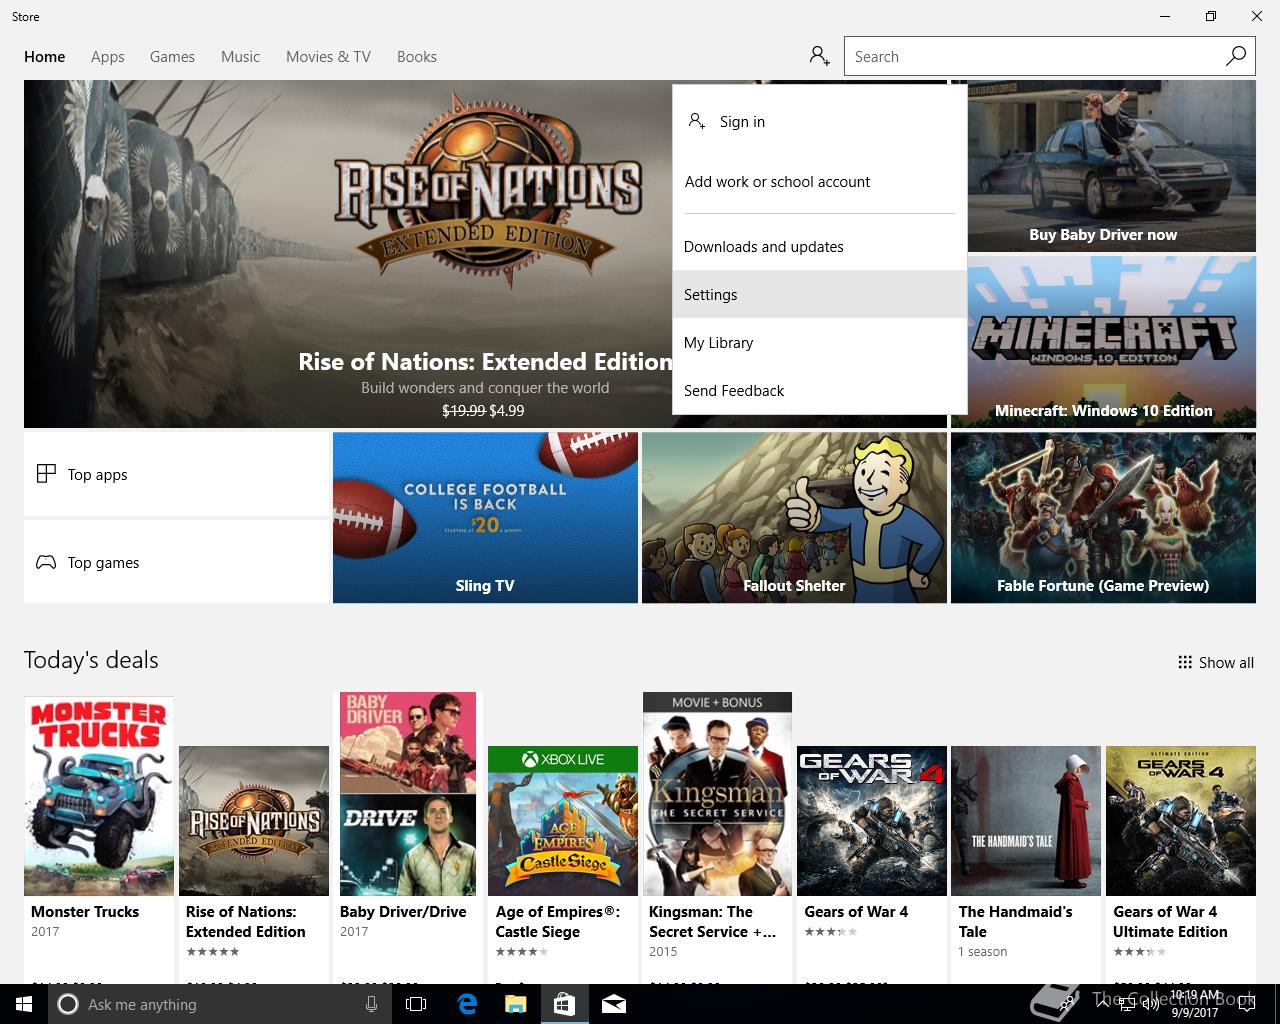Open Windows Start menu
The height and width of the screenshot is (1024, 1280).
(24, 1004)
